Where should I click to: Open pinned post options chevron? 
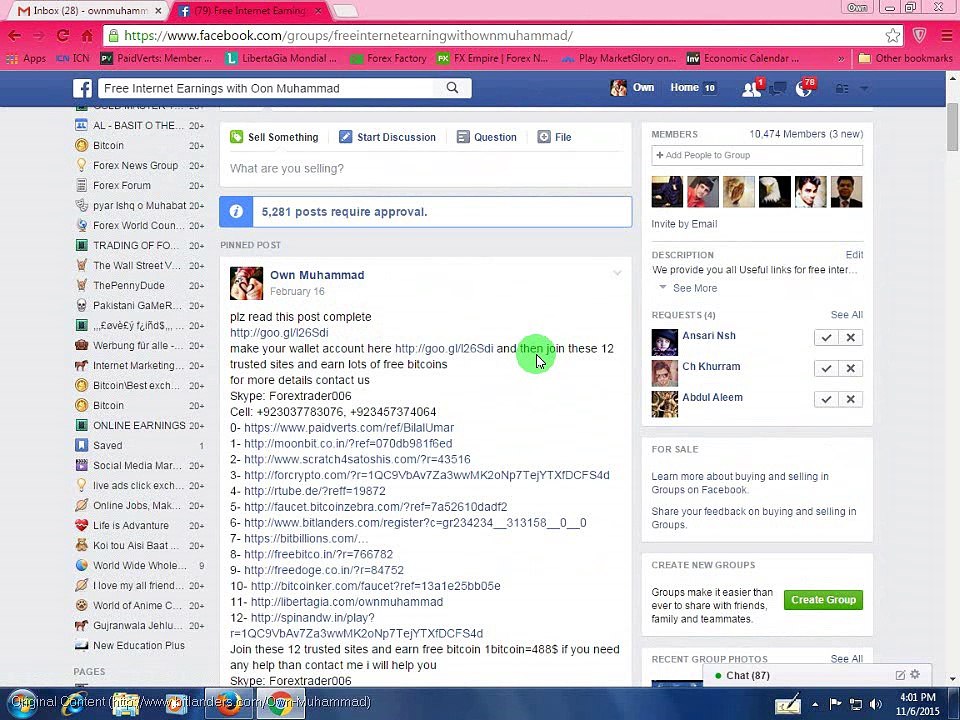coord(617,273)
